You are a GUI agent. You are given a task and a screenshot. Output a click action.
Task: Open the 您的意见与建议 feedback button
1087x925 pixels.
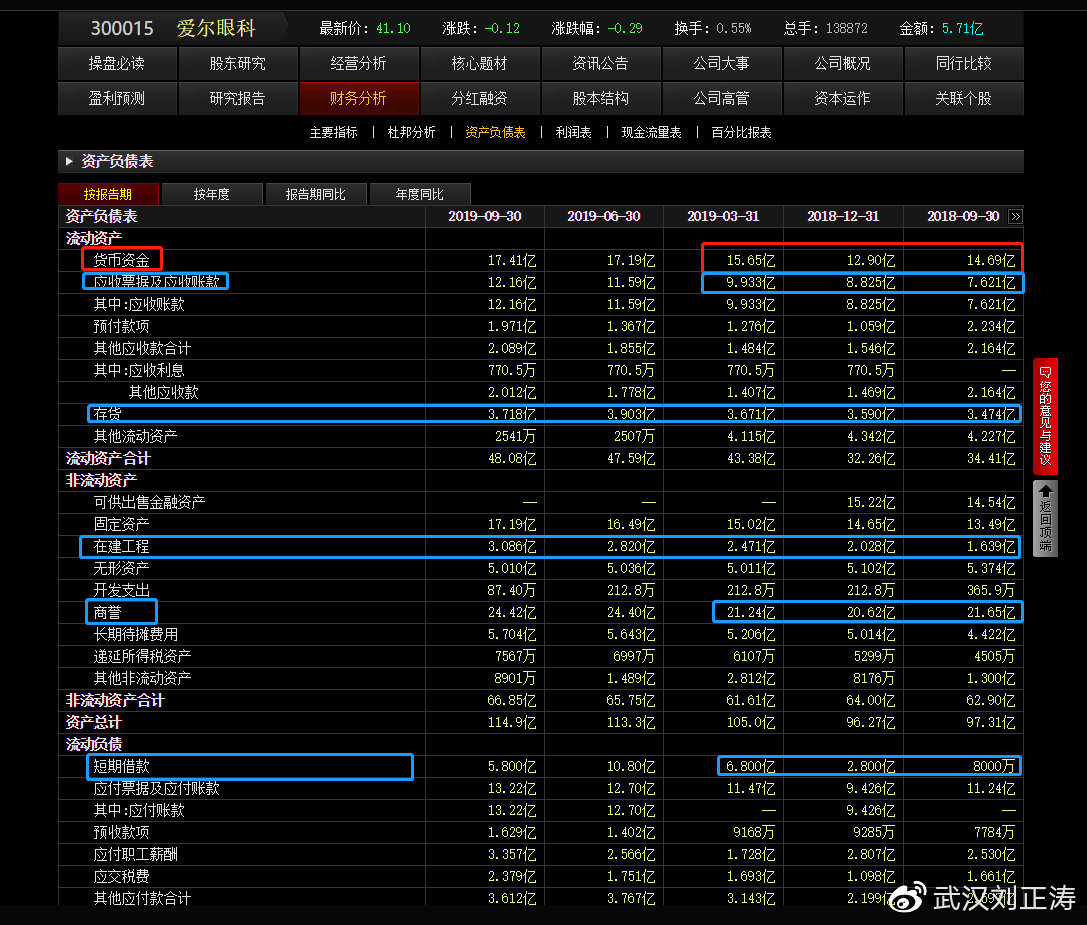click(1045, 416)
